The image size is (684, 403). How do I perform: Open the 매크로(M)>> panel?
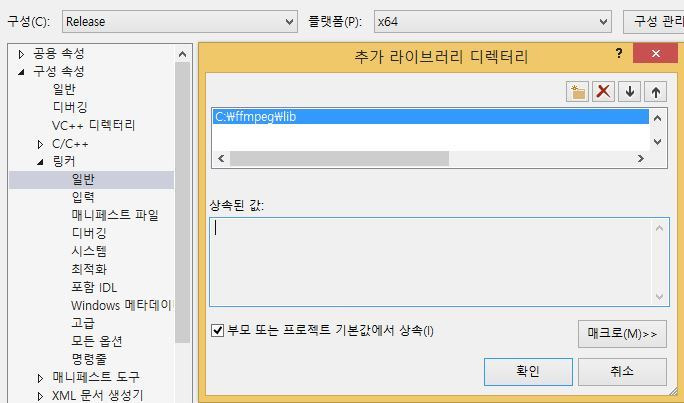click(622, 334)
